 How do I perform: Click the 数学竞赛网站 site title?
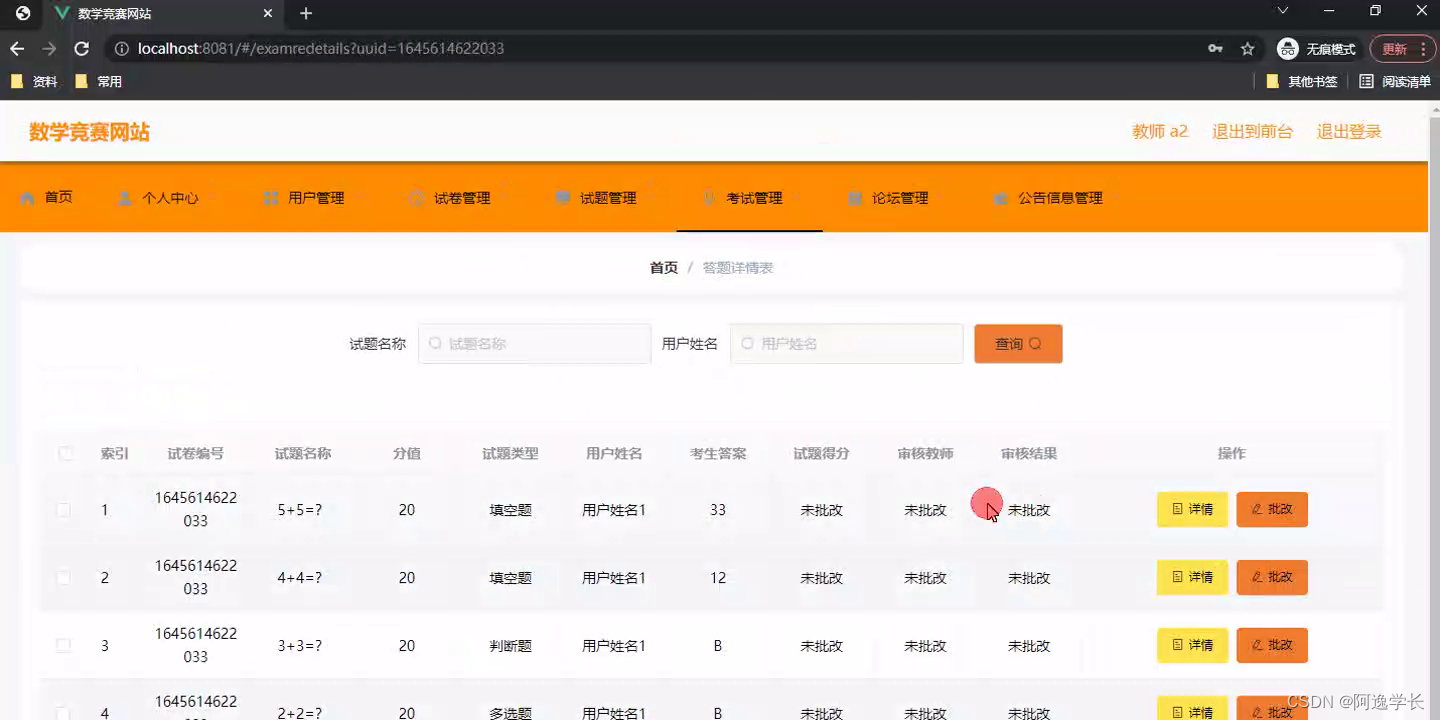point(89,132)
